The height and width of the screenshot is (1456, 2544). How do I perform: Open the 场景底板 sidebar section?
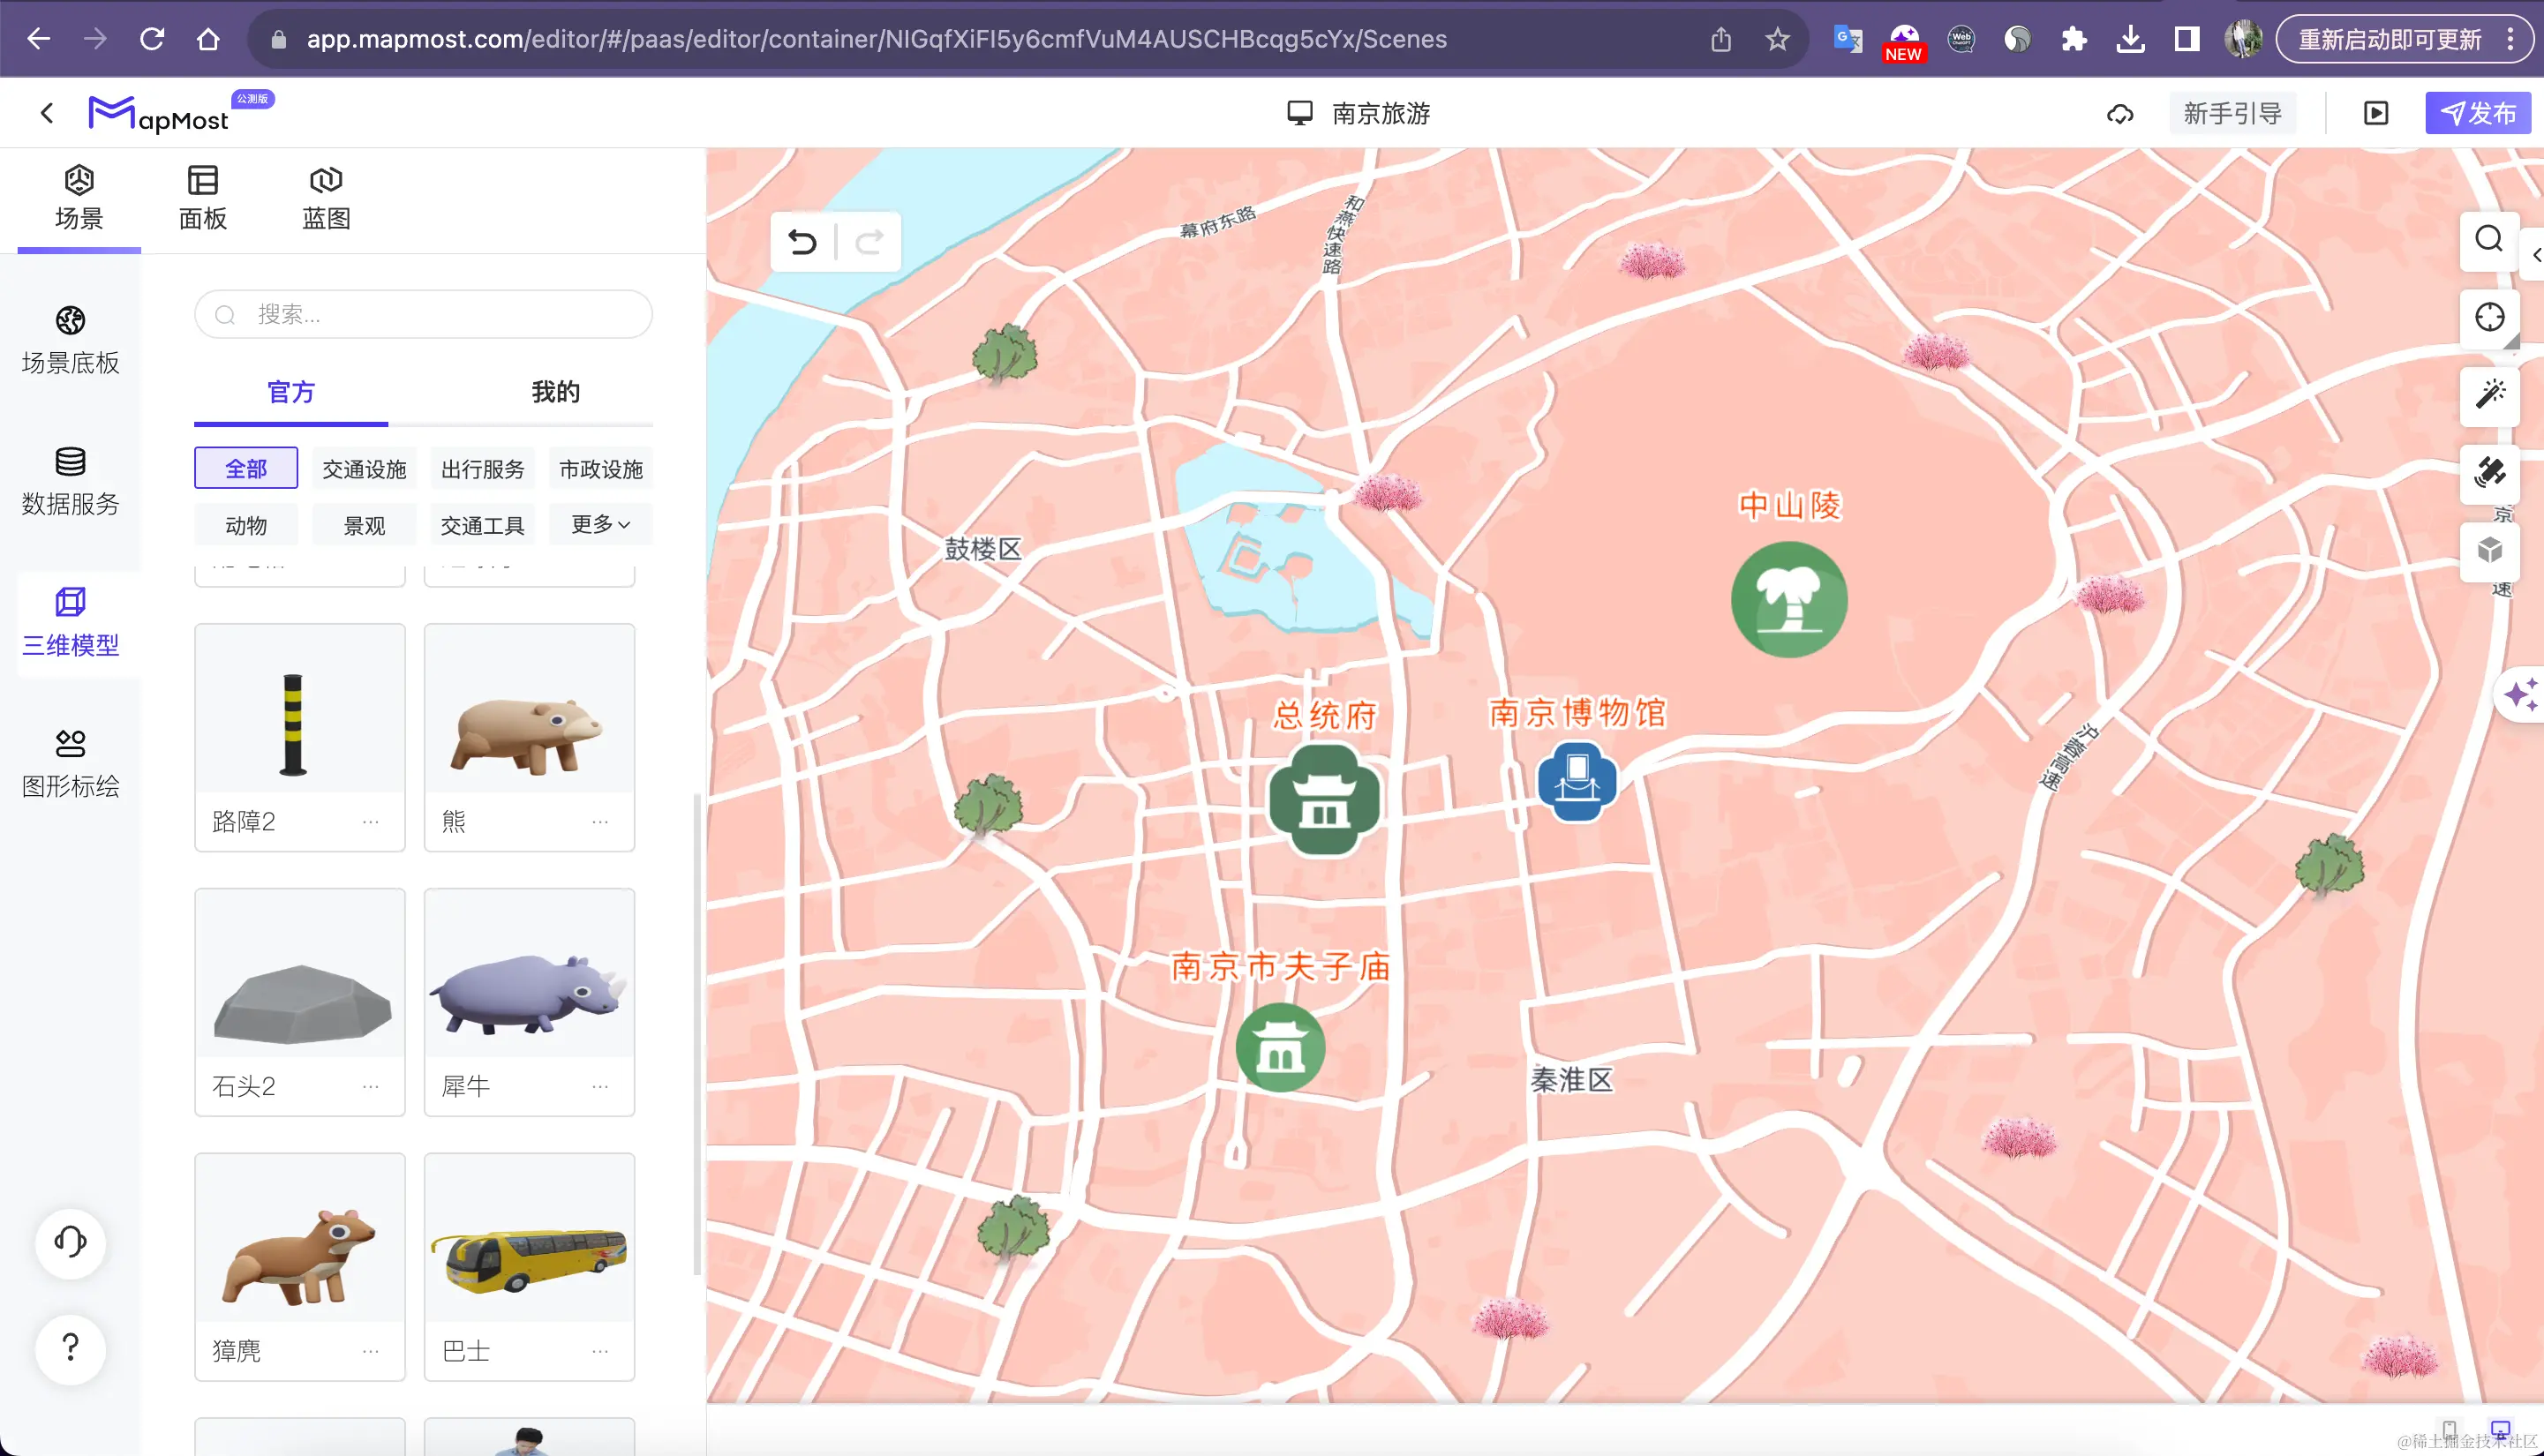click(70, 340)
